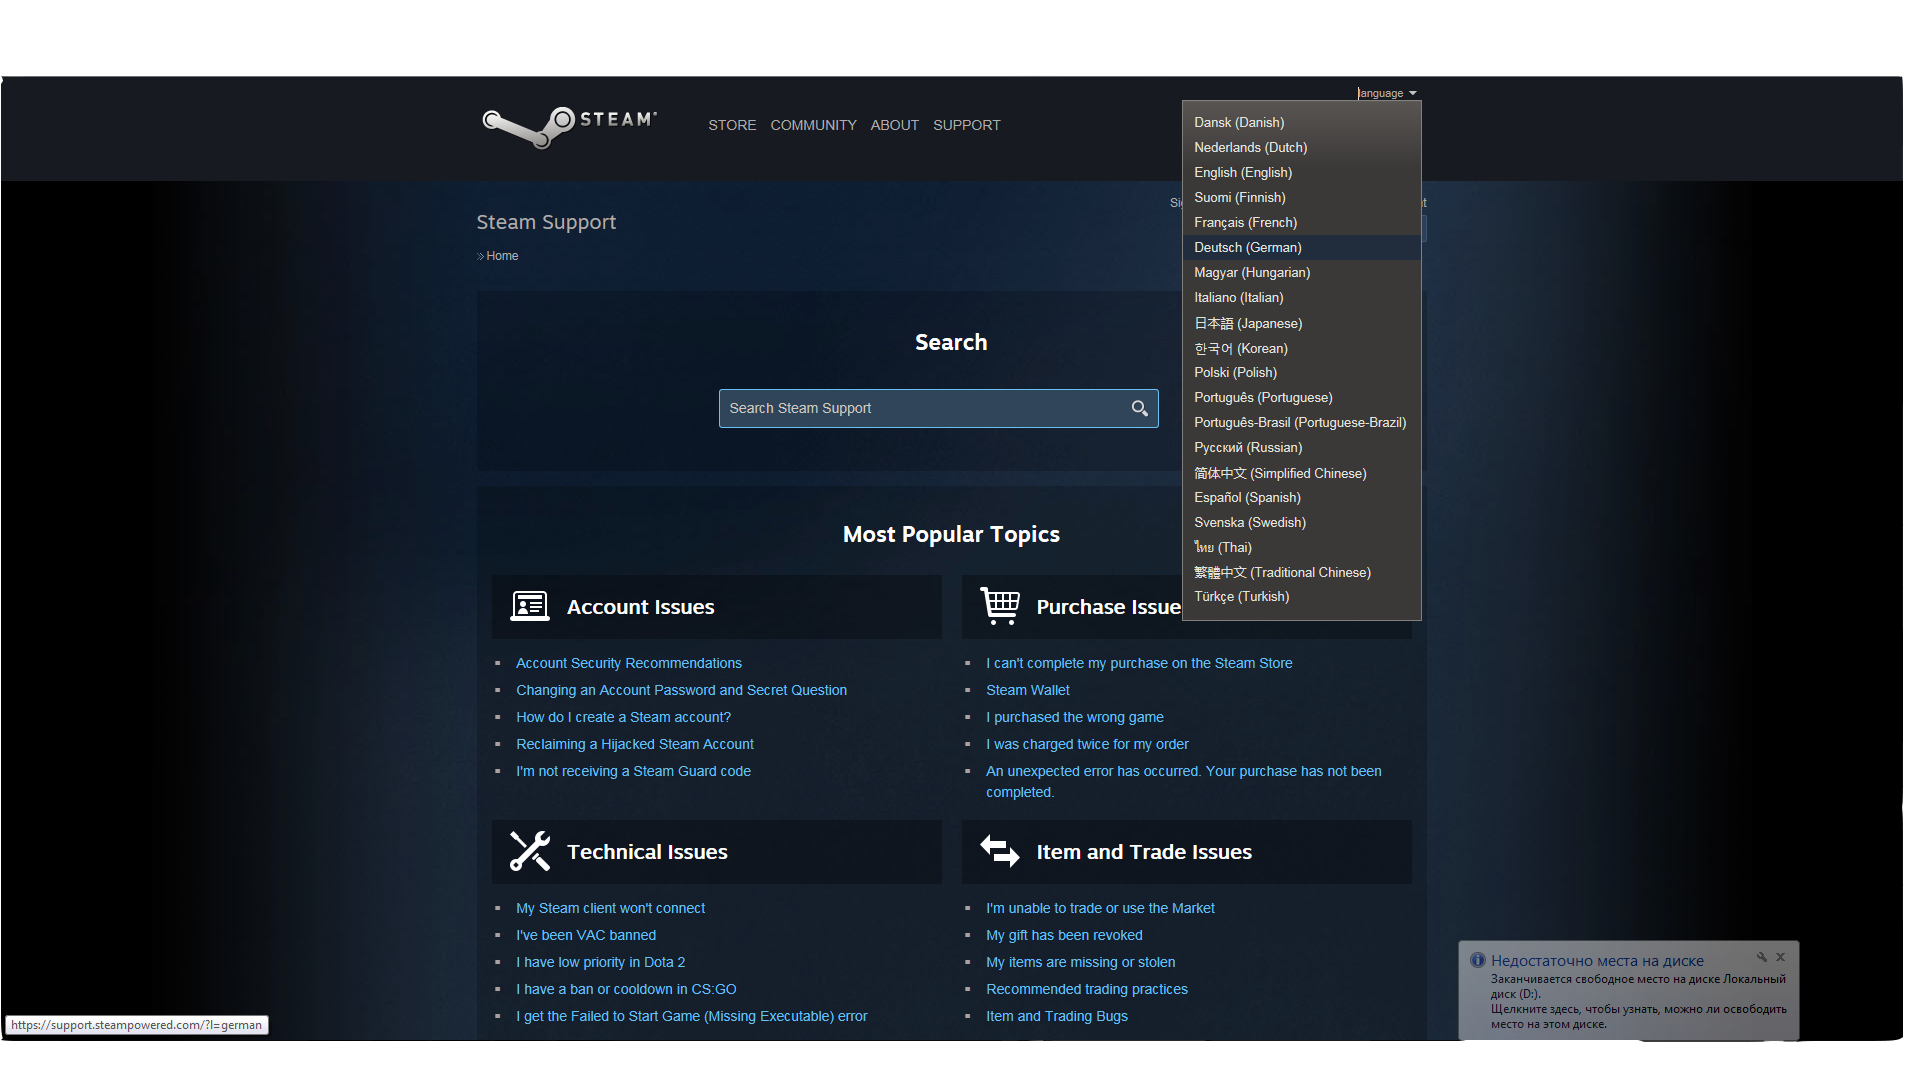This screenshot has width=1920, height=1080.
Task: Open I've been VAC banned link
Action: (x=585, y=935)
